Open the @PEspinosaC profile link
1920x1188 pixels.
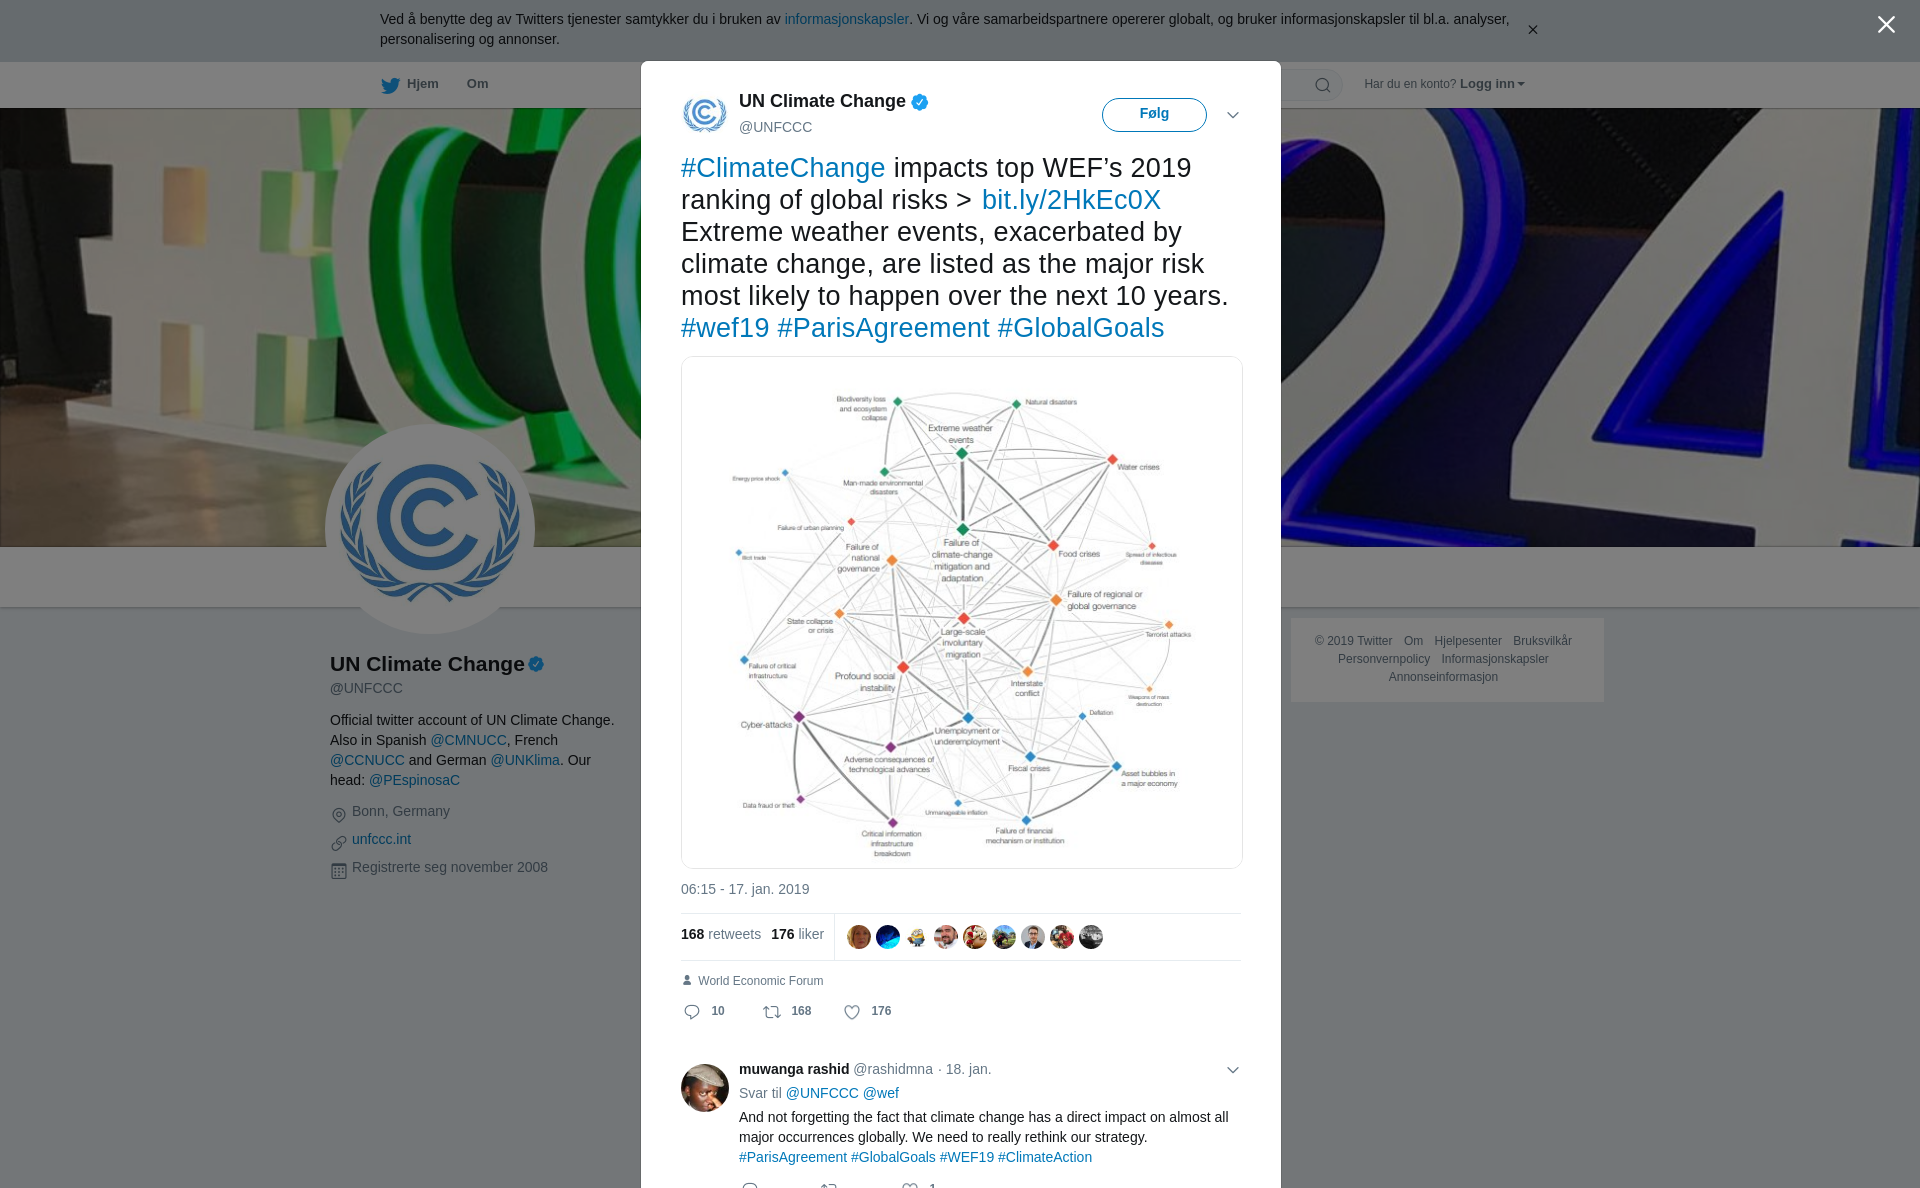tap(414, 780)
